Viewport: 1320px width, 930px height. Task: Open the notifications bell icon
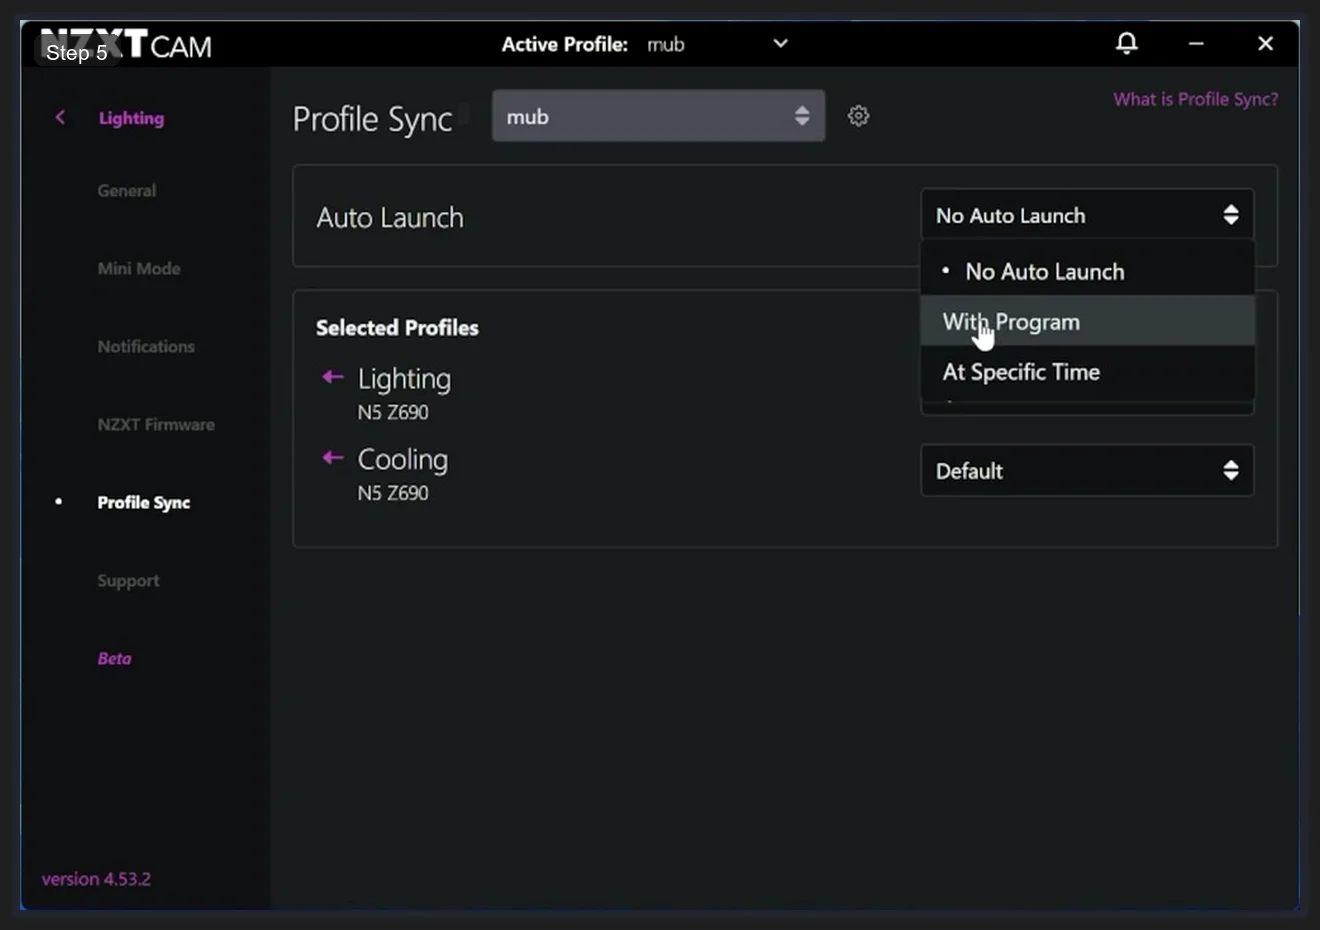(x=1126, y=43)
